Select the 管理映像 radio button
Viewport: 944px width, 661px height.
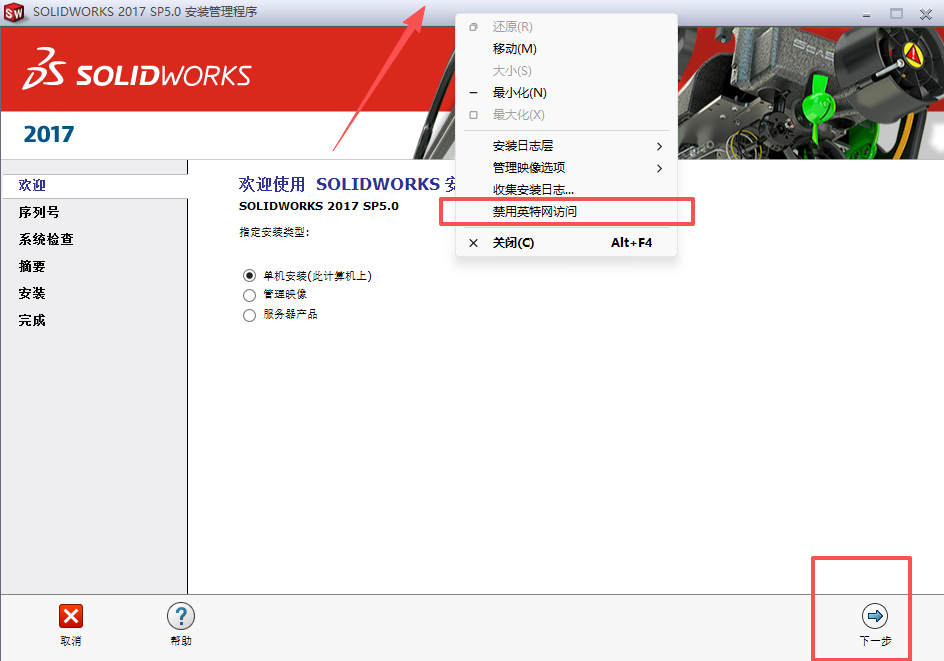pyautogui.click(x=248, y=294)
